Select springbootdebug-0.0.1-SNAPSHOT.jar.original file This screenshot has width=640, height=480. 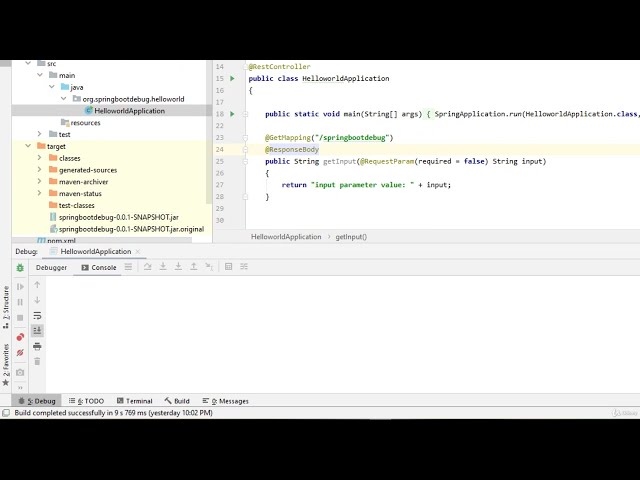coord(127,229)
